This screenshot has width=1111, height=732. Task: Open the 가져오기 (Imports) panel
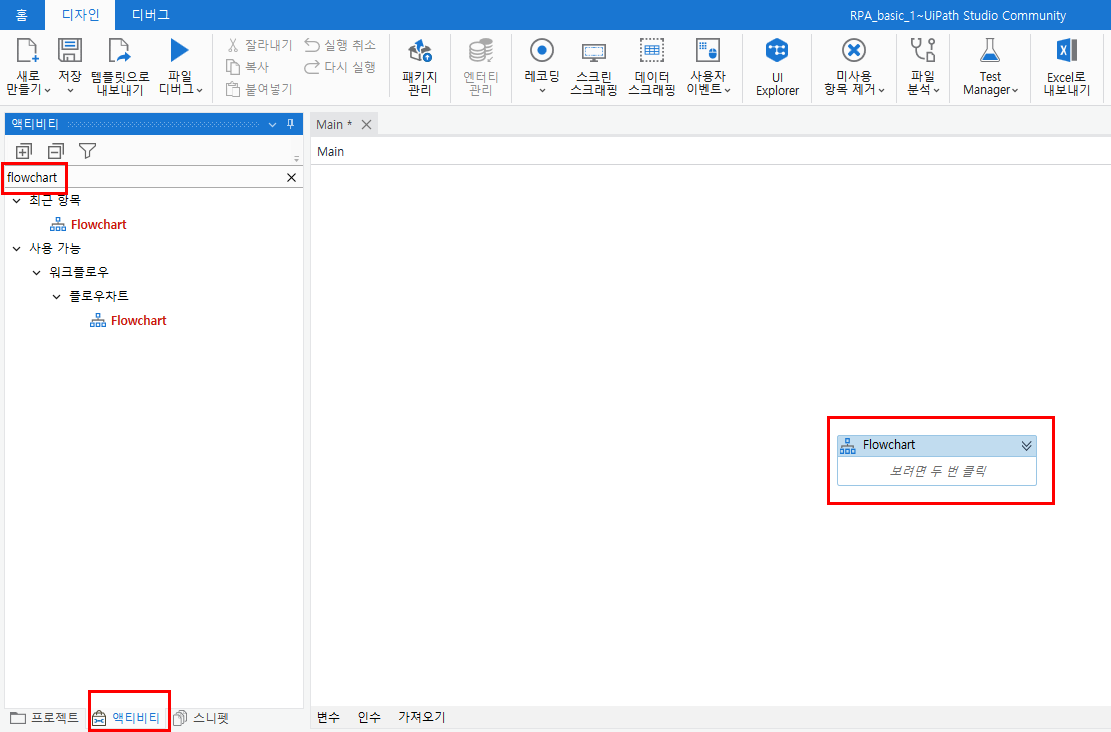click(x=422, y=717)
